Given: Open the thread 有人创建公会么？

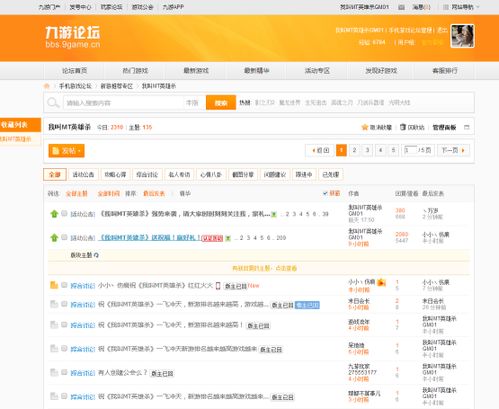Looking at the screenshot, I should tap(122, 373).
